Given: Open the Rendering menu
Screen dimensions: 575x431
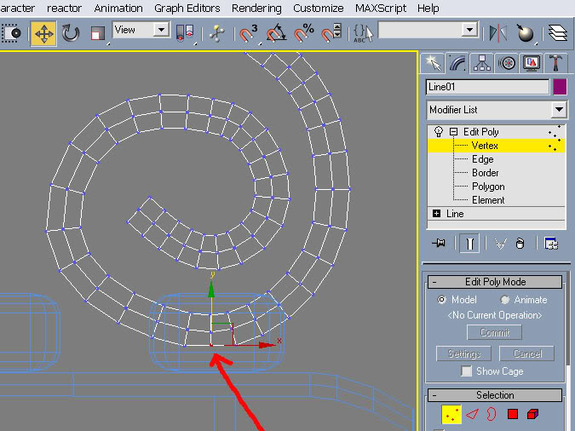Looking at the screenshot, I should tap(256, 8).
